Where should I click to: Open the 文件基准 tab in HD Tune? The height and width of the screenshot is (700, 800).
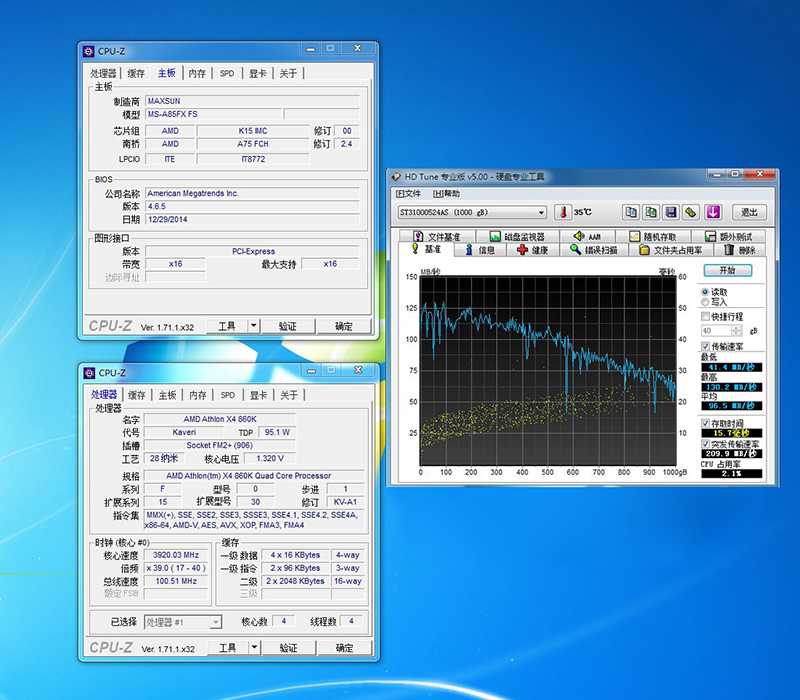437,237
